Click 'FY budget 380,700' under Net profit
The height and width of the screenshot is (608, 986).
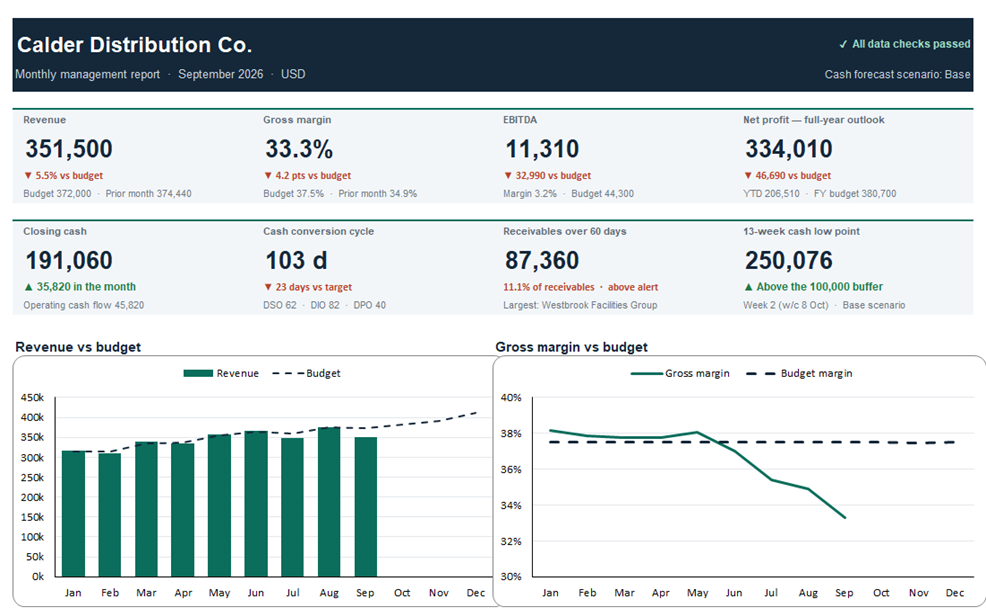pos(855,194)
